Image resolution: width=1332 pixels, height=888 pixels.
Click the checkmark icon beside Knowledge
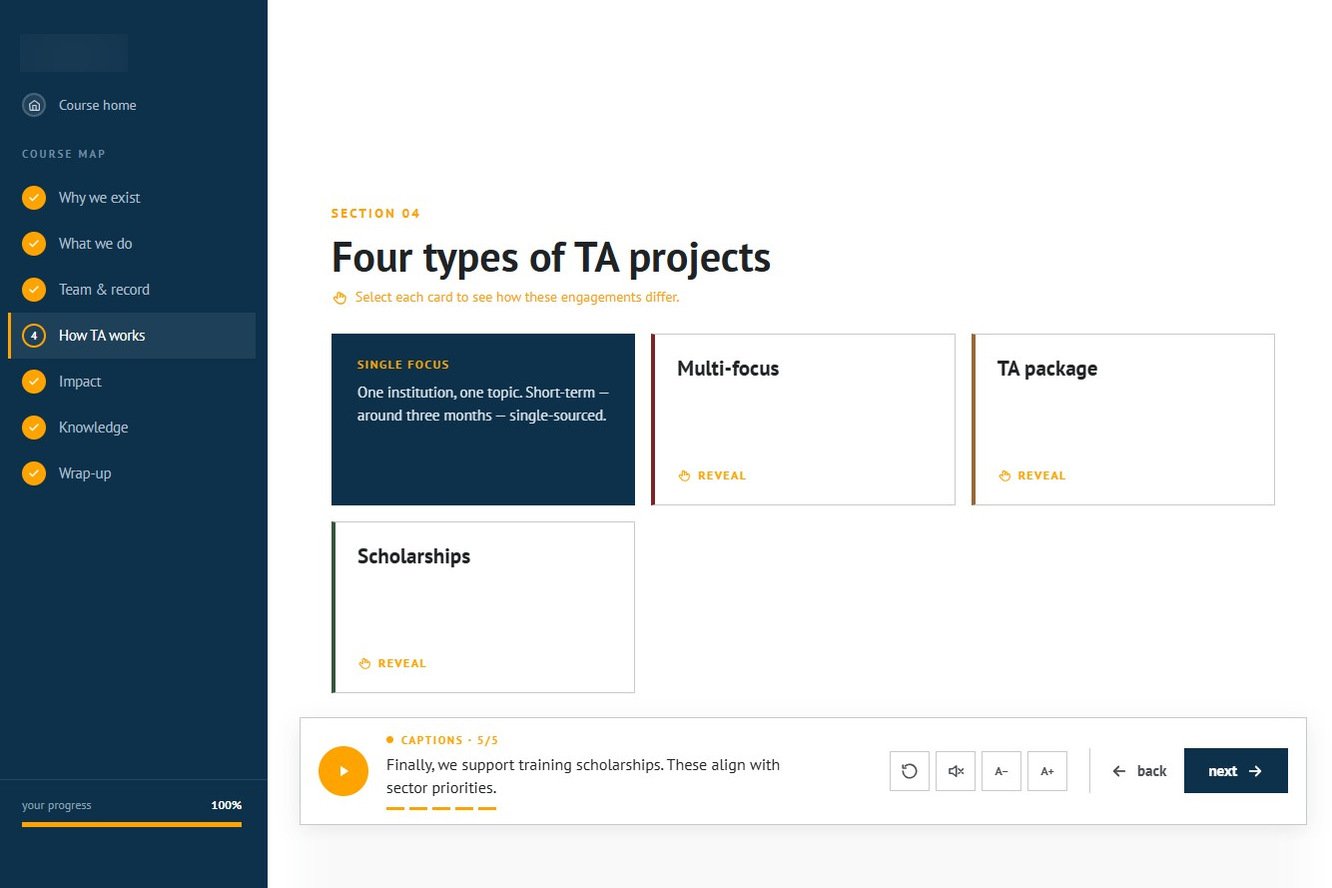34,428
